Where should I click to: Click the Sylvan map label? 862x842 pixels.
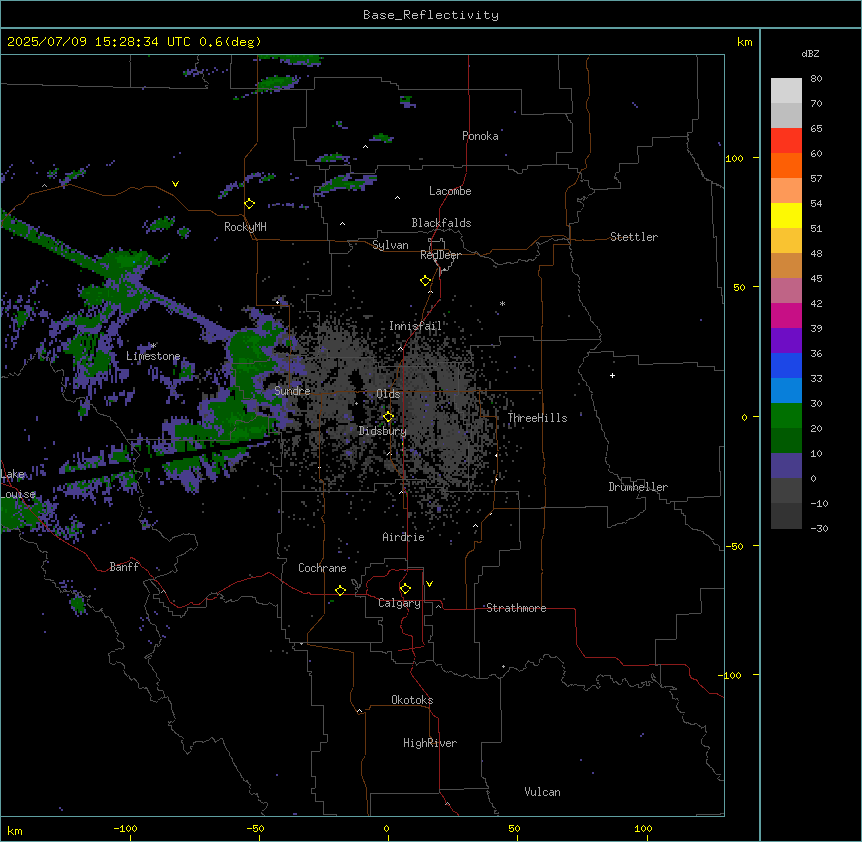(390, 245)
